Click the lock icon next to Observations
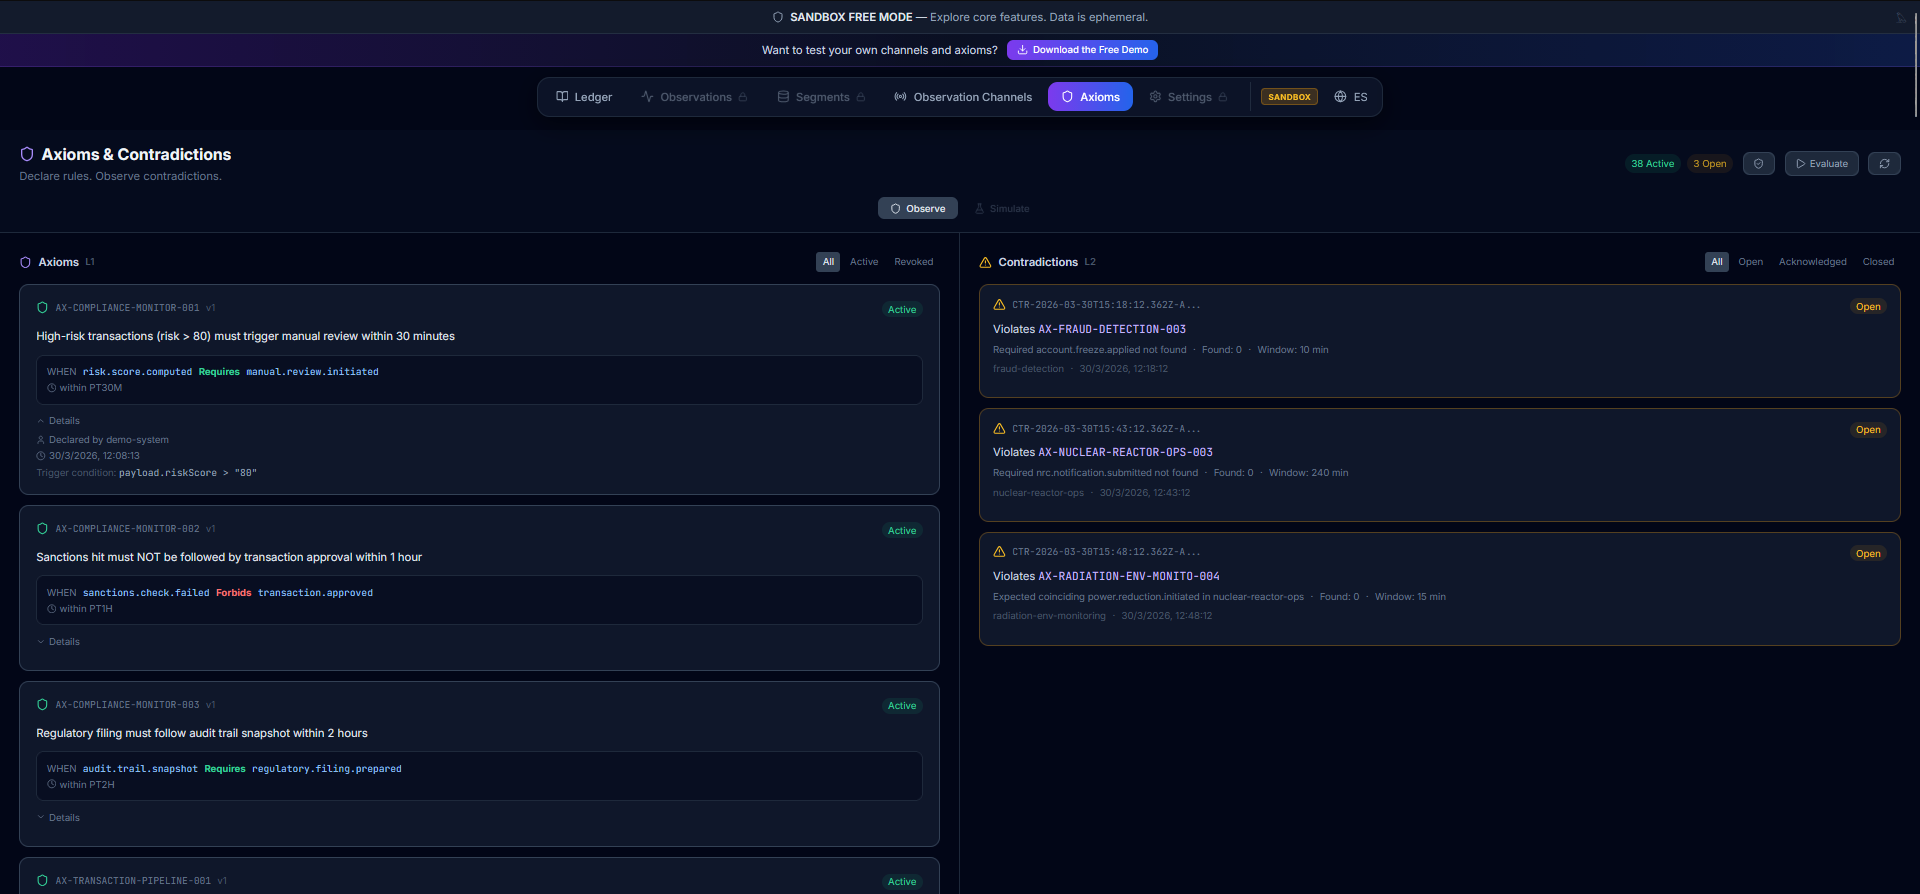 coord(743,97)
